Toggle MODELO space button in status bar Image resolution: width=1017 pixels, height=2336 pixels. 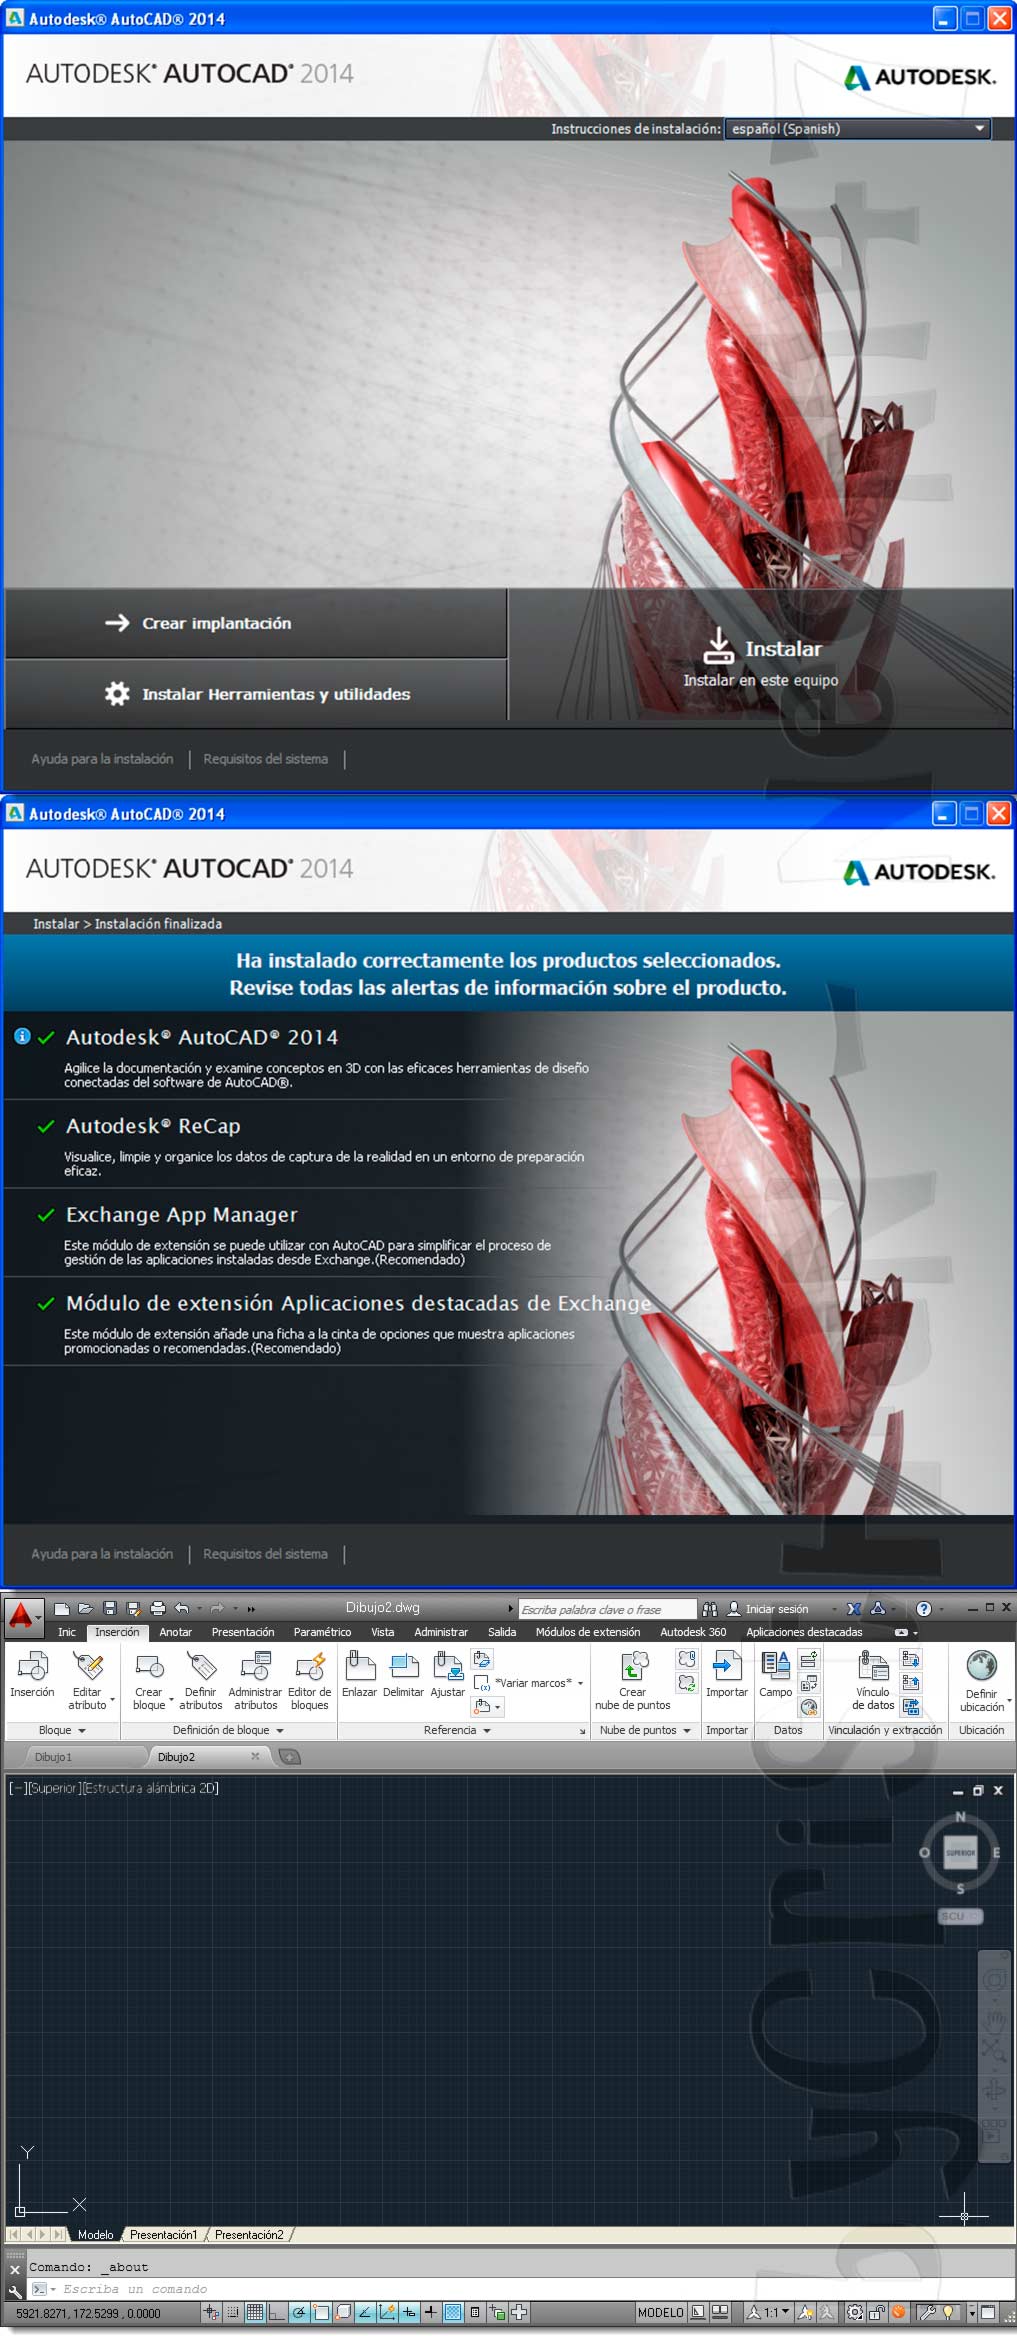point(660,2312)
